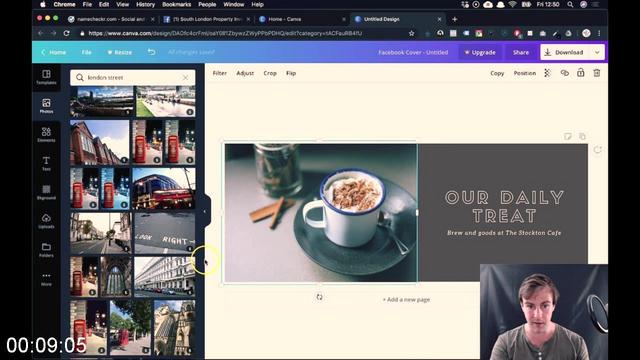Open the Chrome Bookmarks menu
The image size is (640, 360).
pyautogui.click(x=176, y=4)
